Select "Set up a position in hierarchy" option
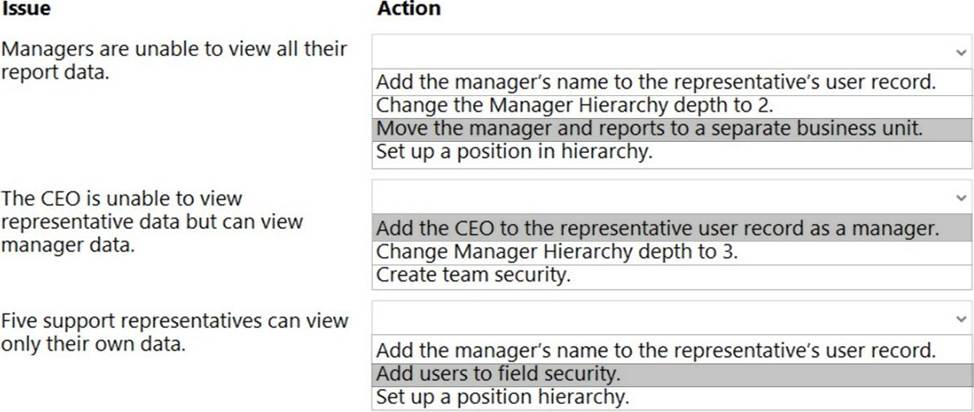 tap(514, 153)
